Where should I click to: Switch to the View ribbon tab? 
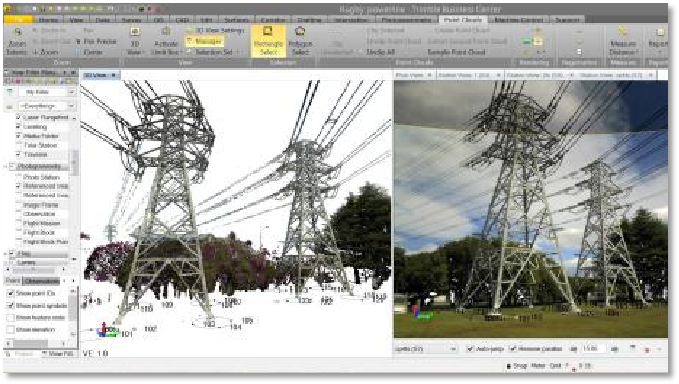point(76,19)
